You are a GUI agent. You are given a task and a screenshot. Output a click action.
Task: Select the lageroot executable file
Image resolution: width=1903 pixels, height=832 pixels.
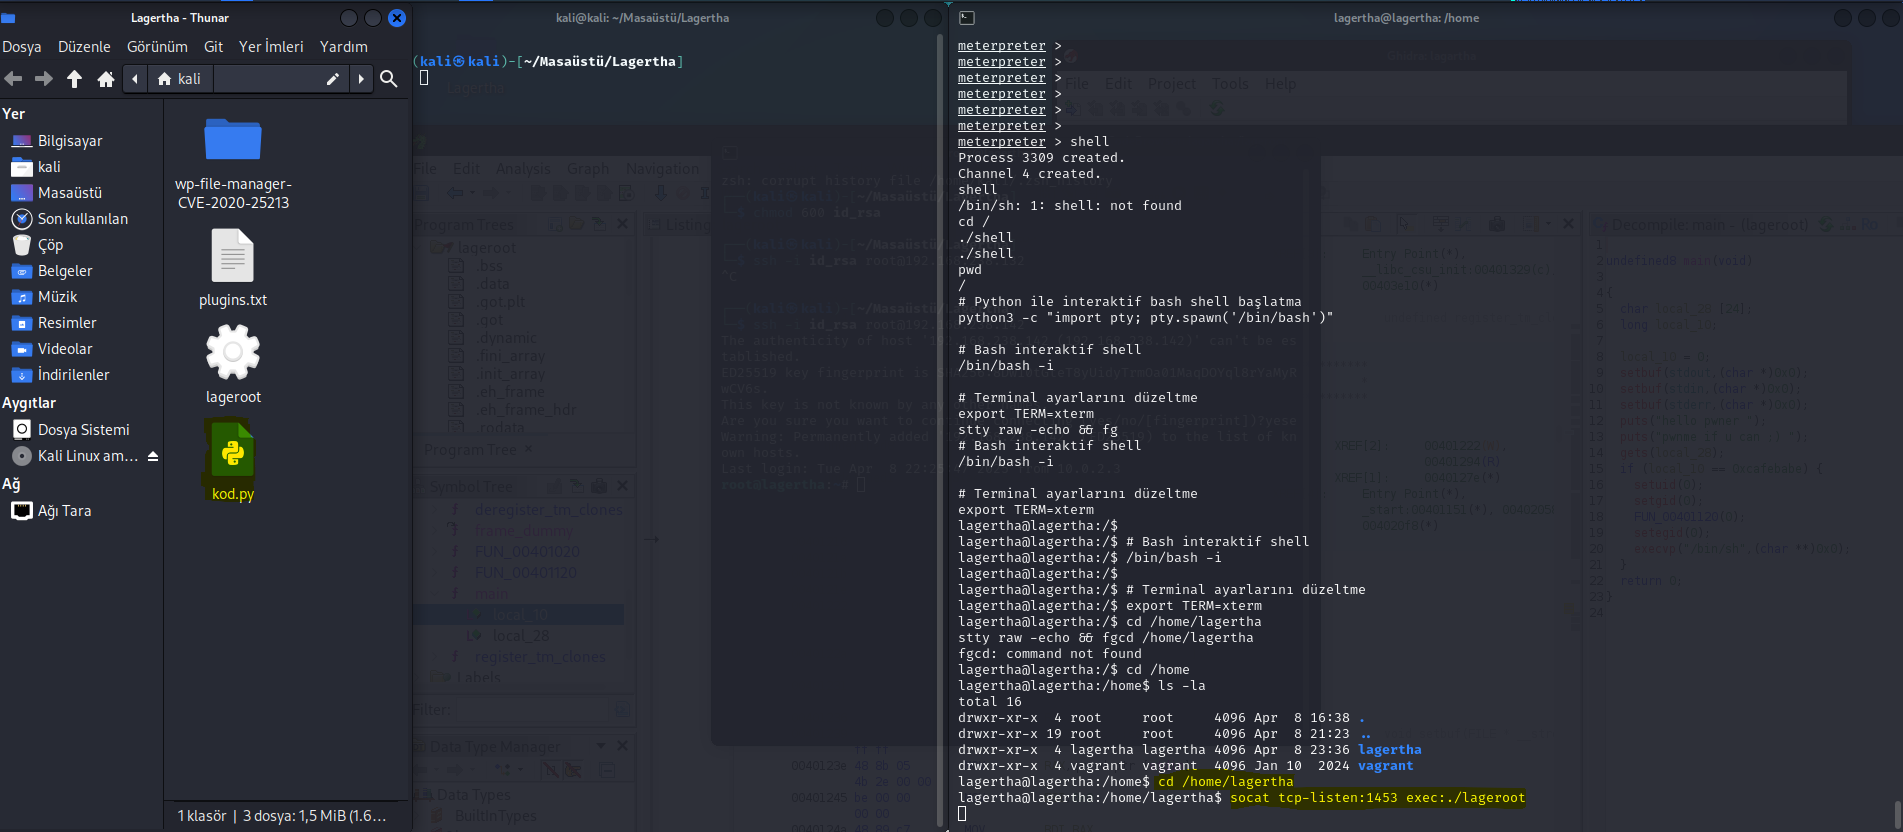[x=233, y=366]
